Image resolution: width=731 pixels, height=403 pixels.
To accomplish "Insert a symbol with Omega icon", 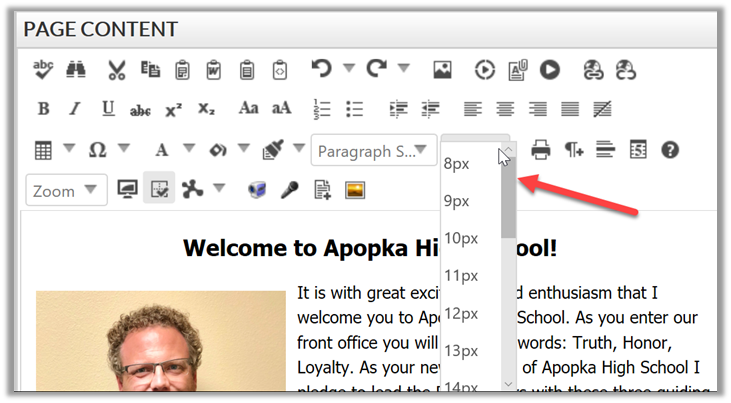I will 98,150.
